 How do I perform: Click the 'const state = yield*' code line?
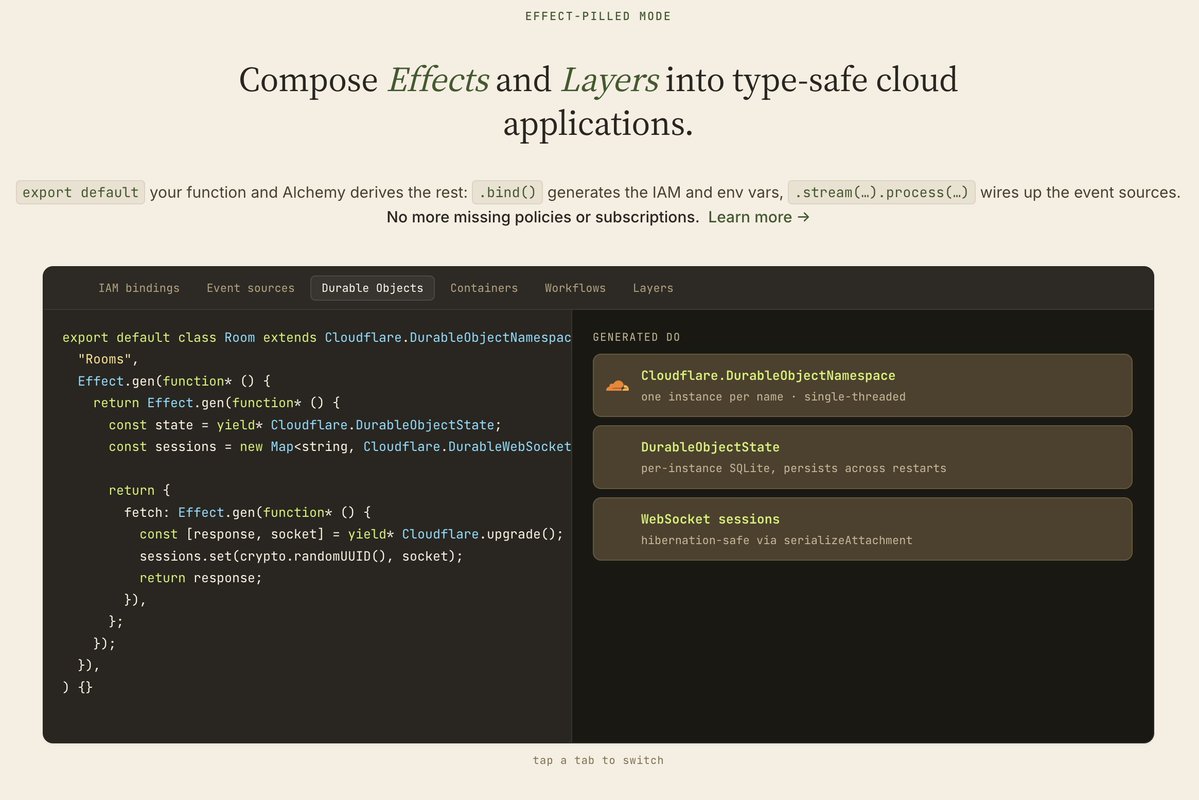click(305, 425)
